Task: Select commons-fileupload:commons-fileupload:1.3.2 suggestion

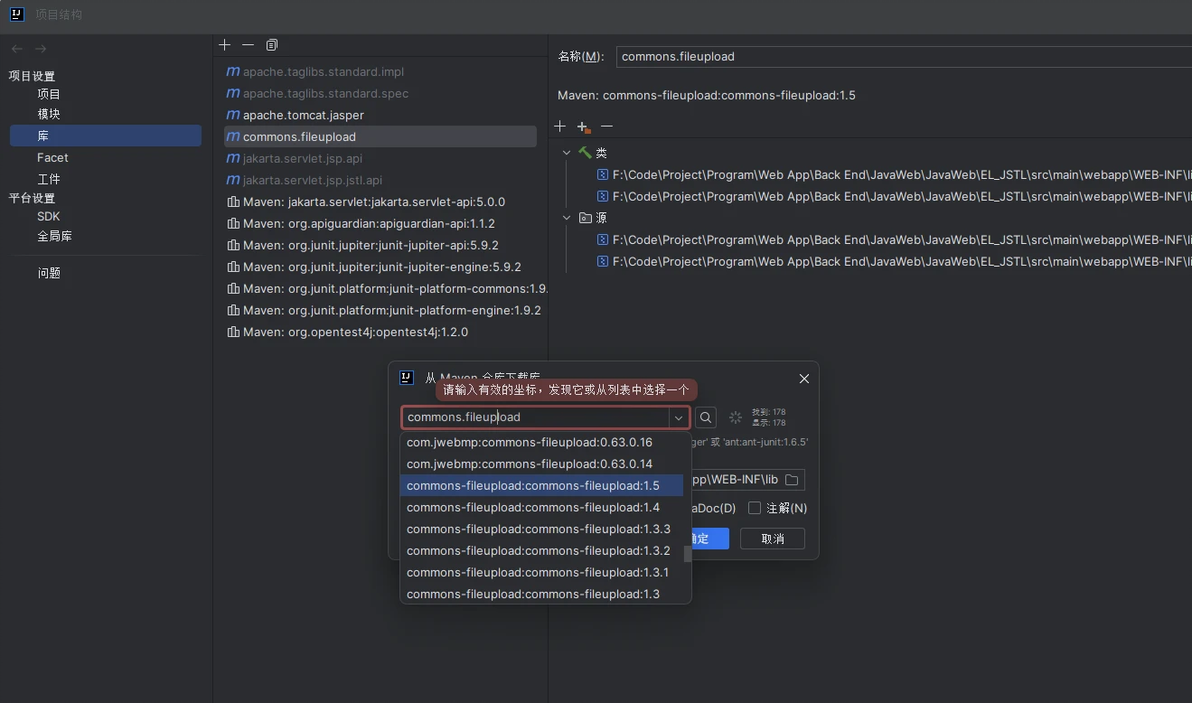Action: 542,551
